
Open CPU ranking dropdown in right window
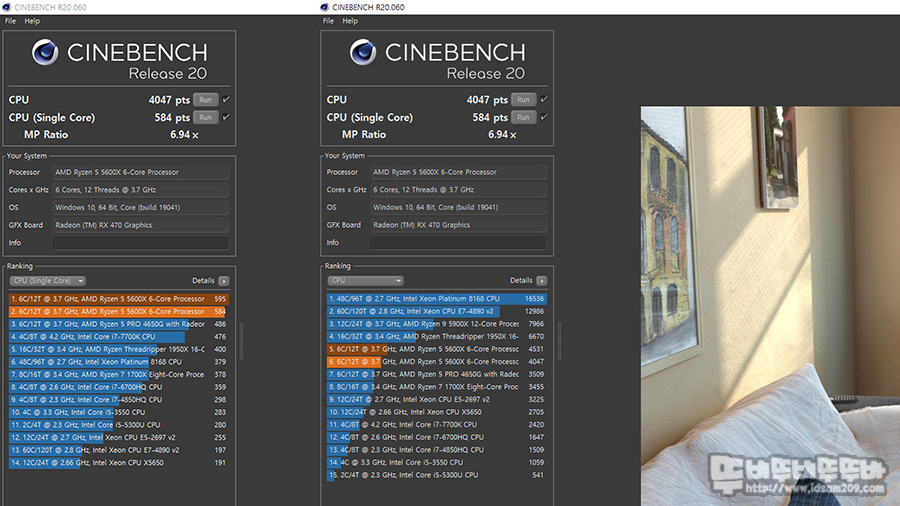(366, 281)
